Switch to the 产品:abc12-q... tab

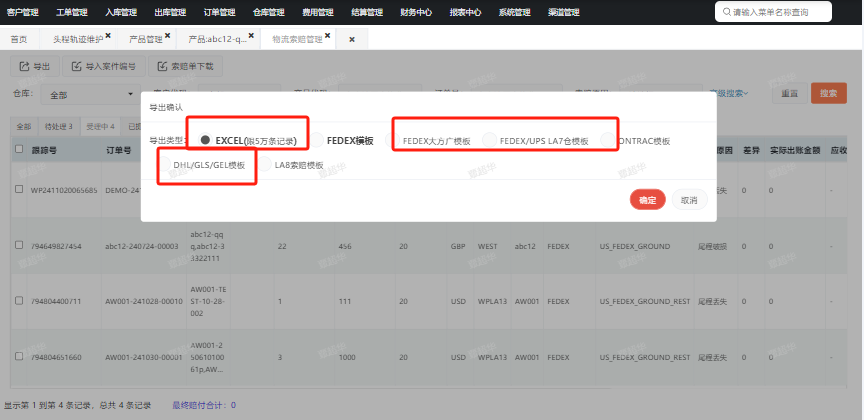click(218, 39)
